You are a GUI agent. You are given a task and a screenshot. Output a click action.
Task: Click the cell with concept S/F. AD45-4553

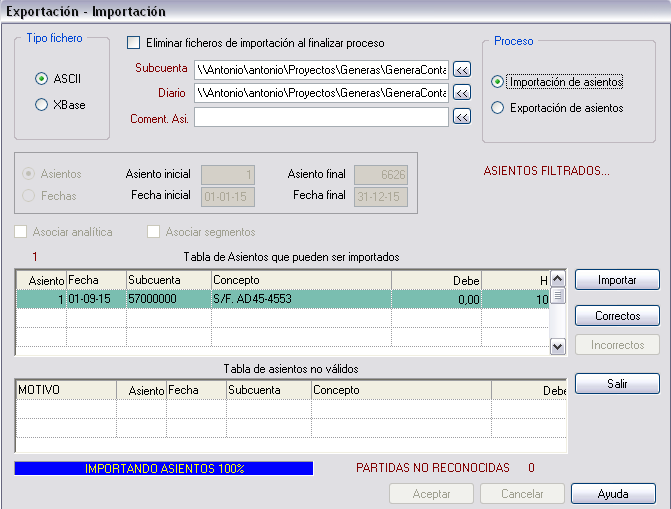click(302, 299)
